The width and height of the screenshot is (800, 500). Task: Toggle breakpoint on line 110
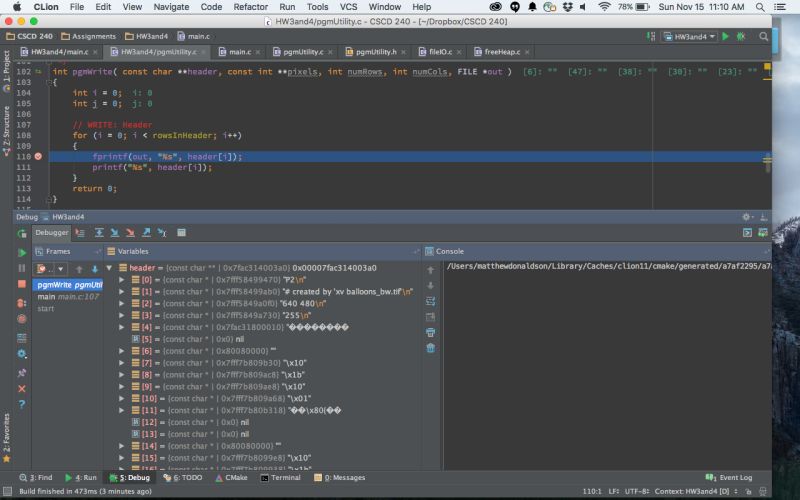[38, 157]
